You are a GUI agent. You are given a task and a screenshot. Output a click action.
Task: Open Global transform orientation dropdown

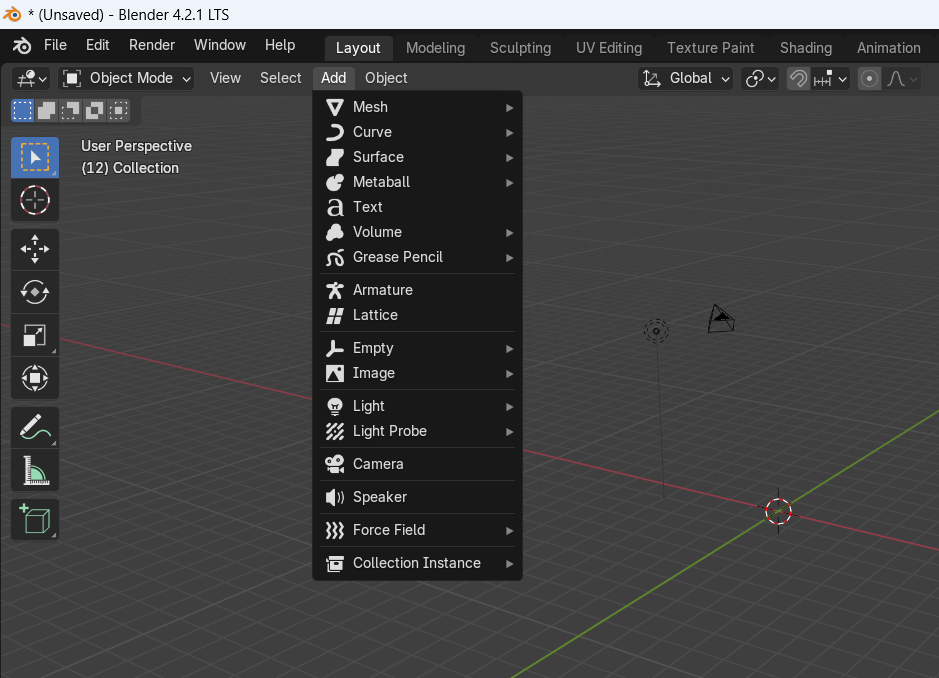point(686,78)
